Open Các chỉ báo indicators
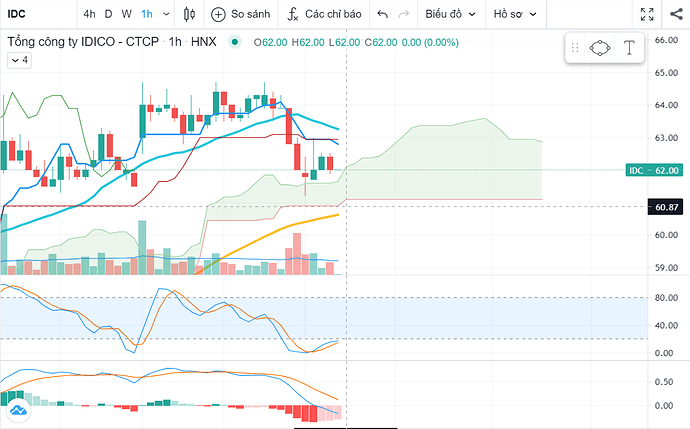This screenshot has height=429, width=690. coord(325,14)
